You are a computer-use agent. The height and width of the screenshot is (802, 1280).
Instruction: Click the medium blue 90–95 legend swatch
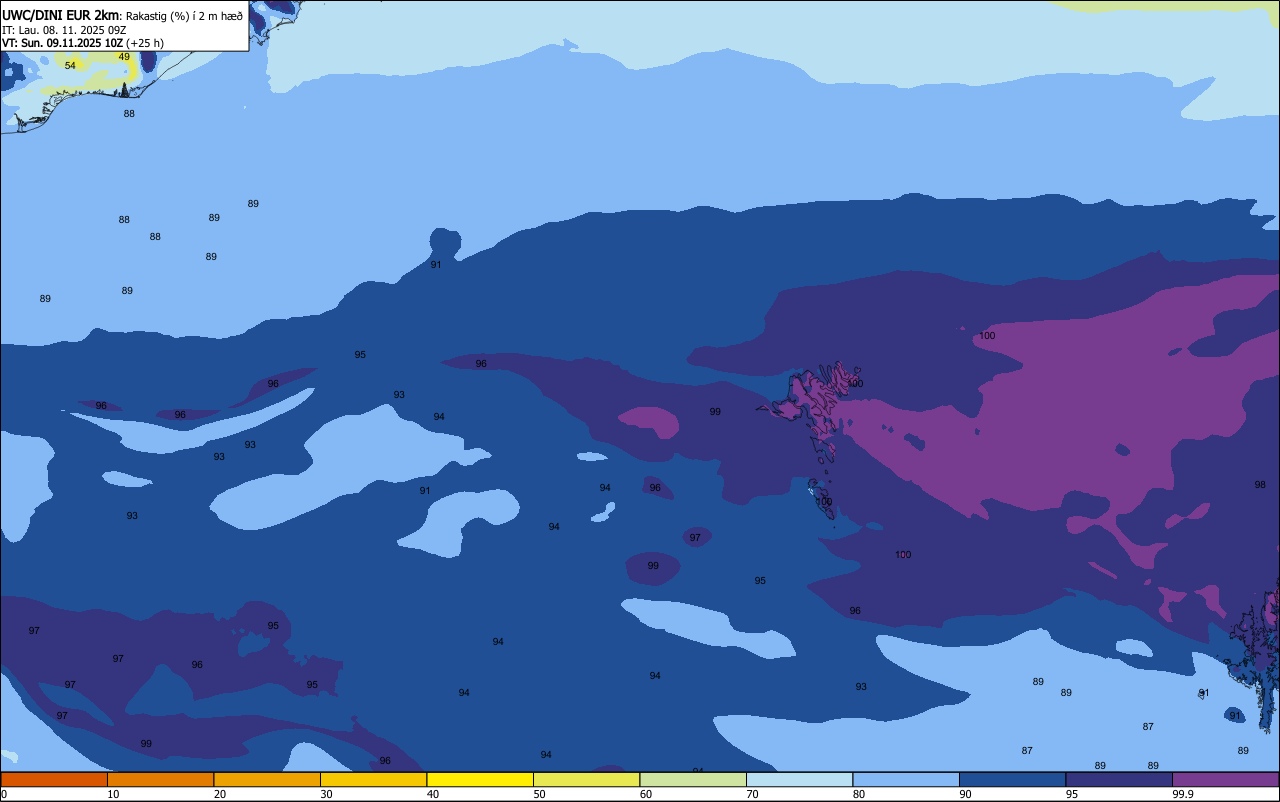click(1012, 779)
